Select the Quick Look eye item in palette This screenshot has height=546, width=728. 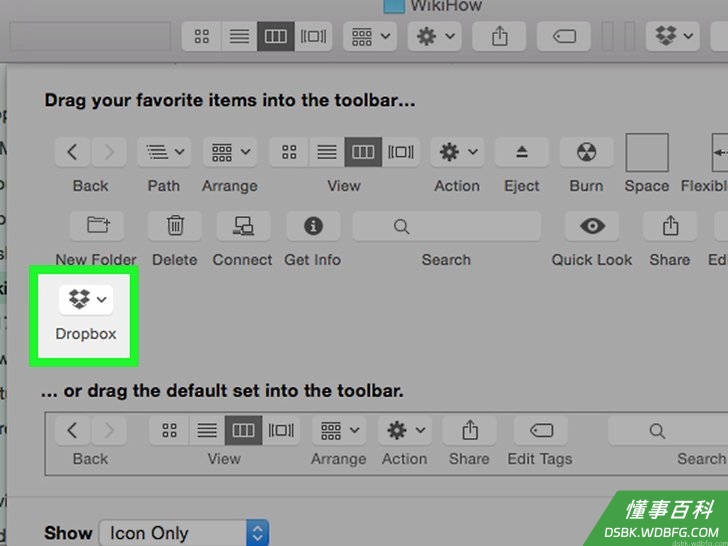pos(592,226)
